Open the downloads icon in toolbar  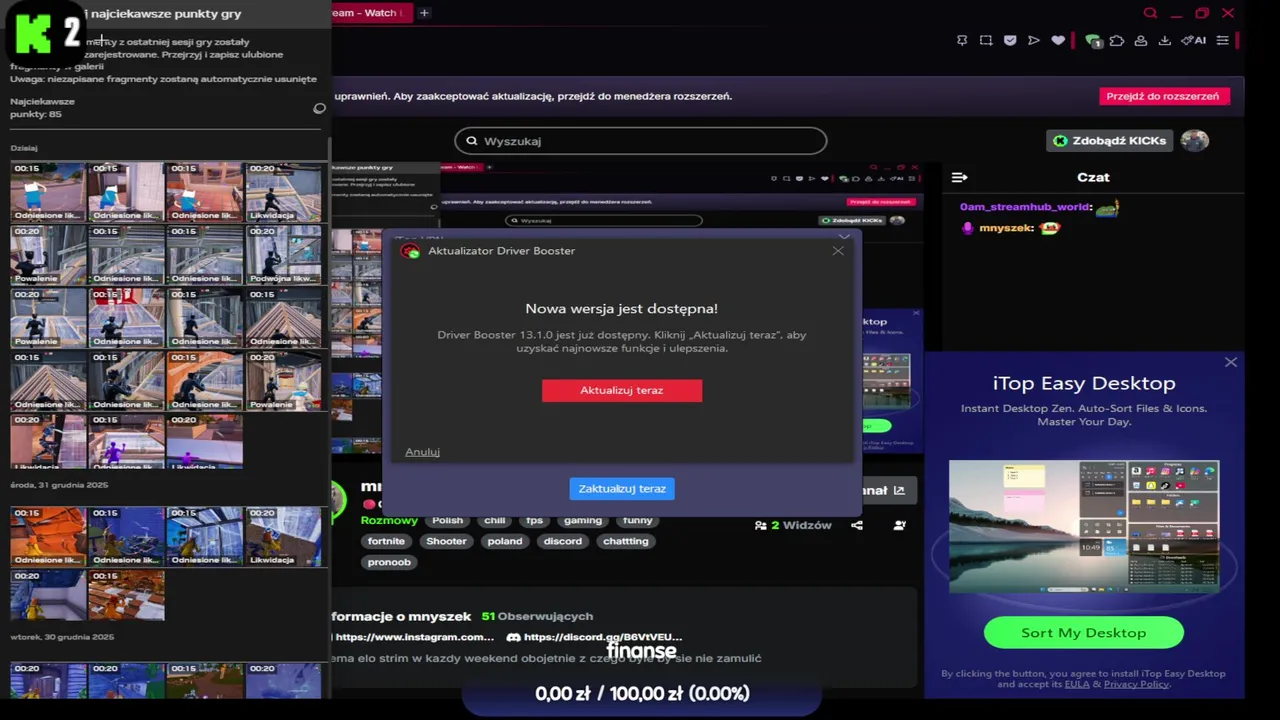(x=1165, y=40)
